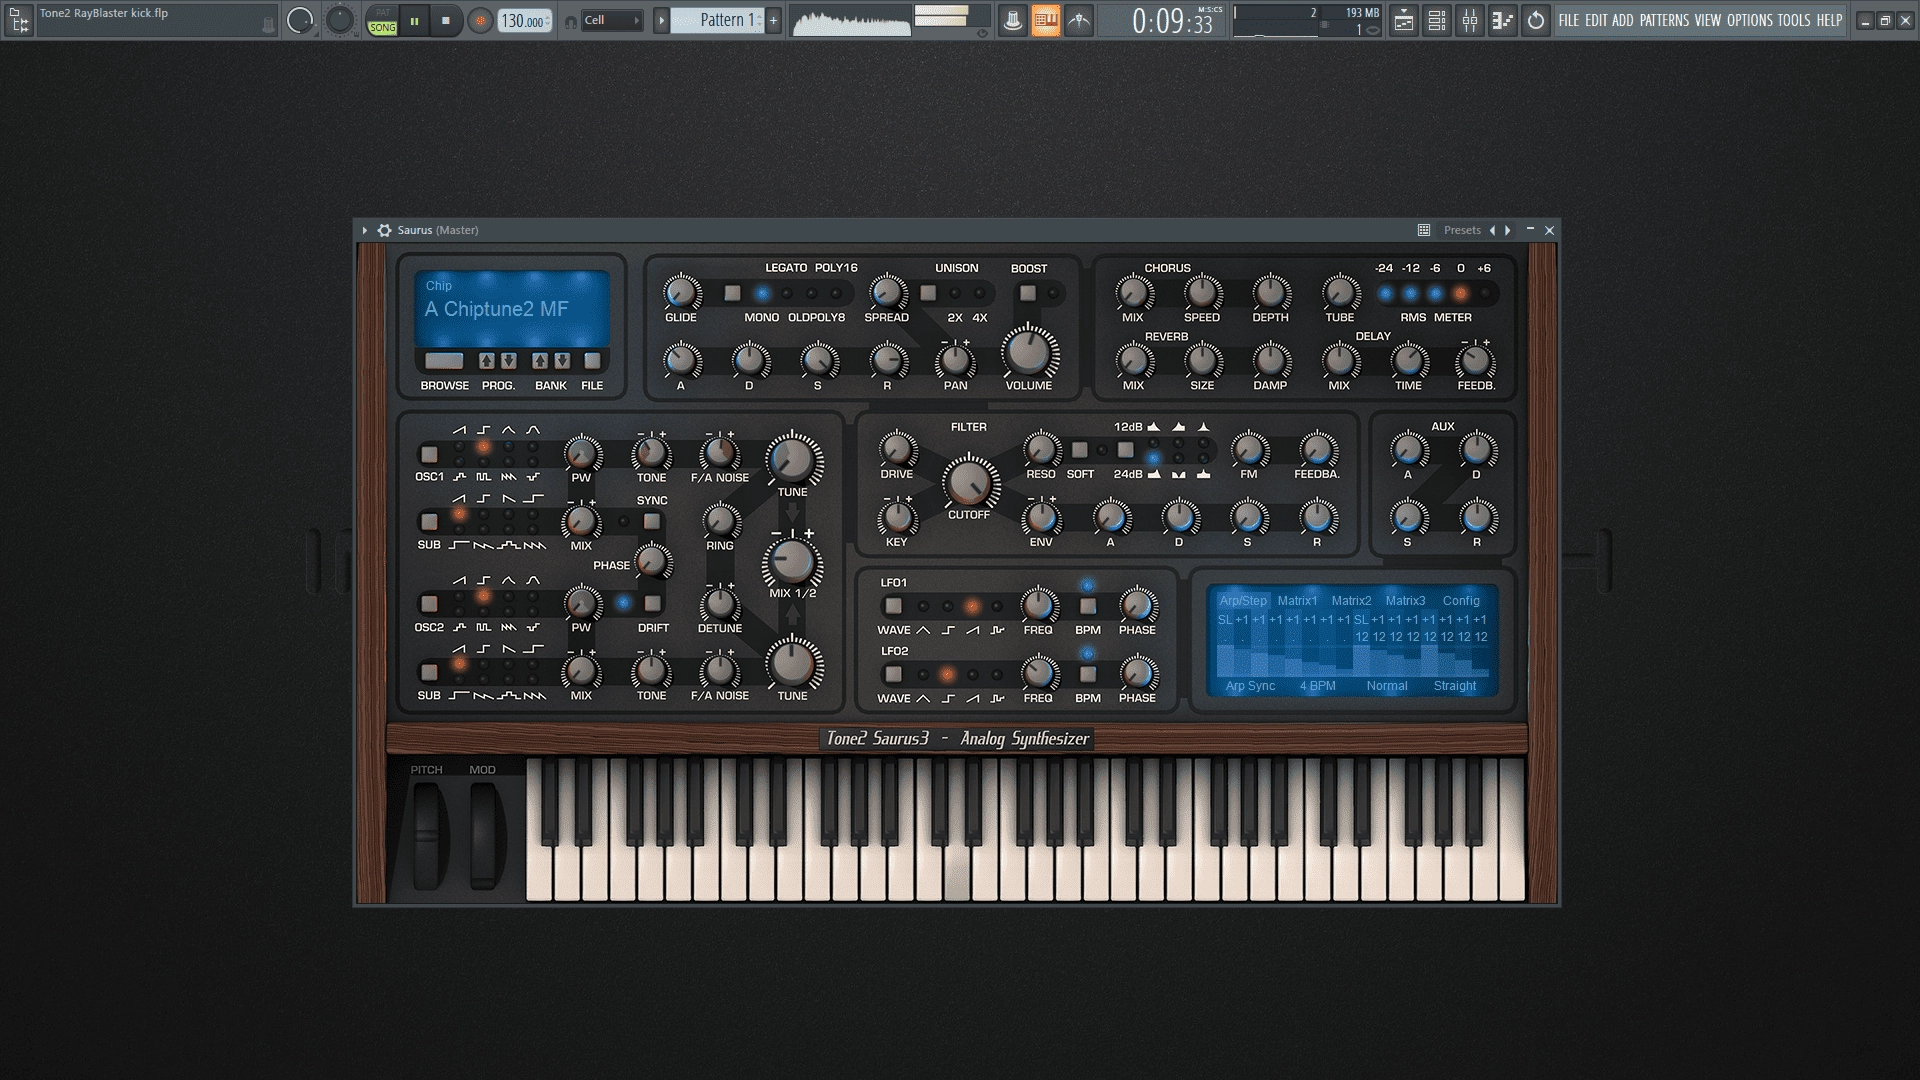Click the voice mode selector button near LEGATO
The image size is (1920, 1080).
tap(733, 293)
